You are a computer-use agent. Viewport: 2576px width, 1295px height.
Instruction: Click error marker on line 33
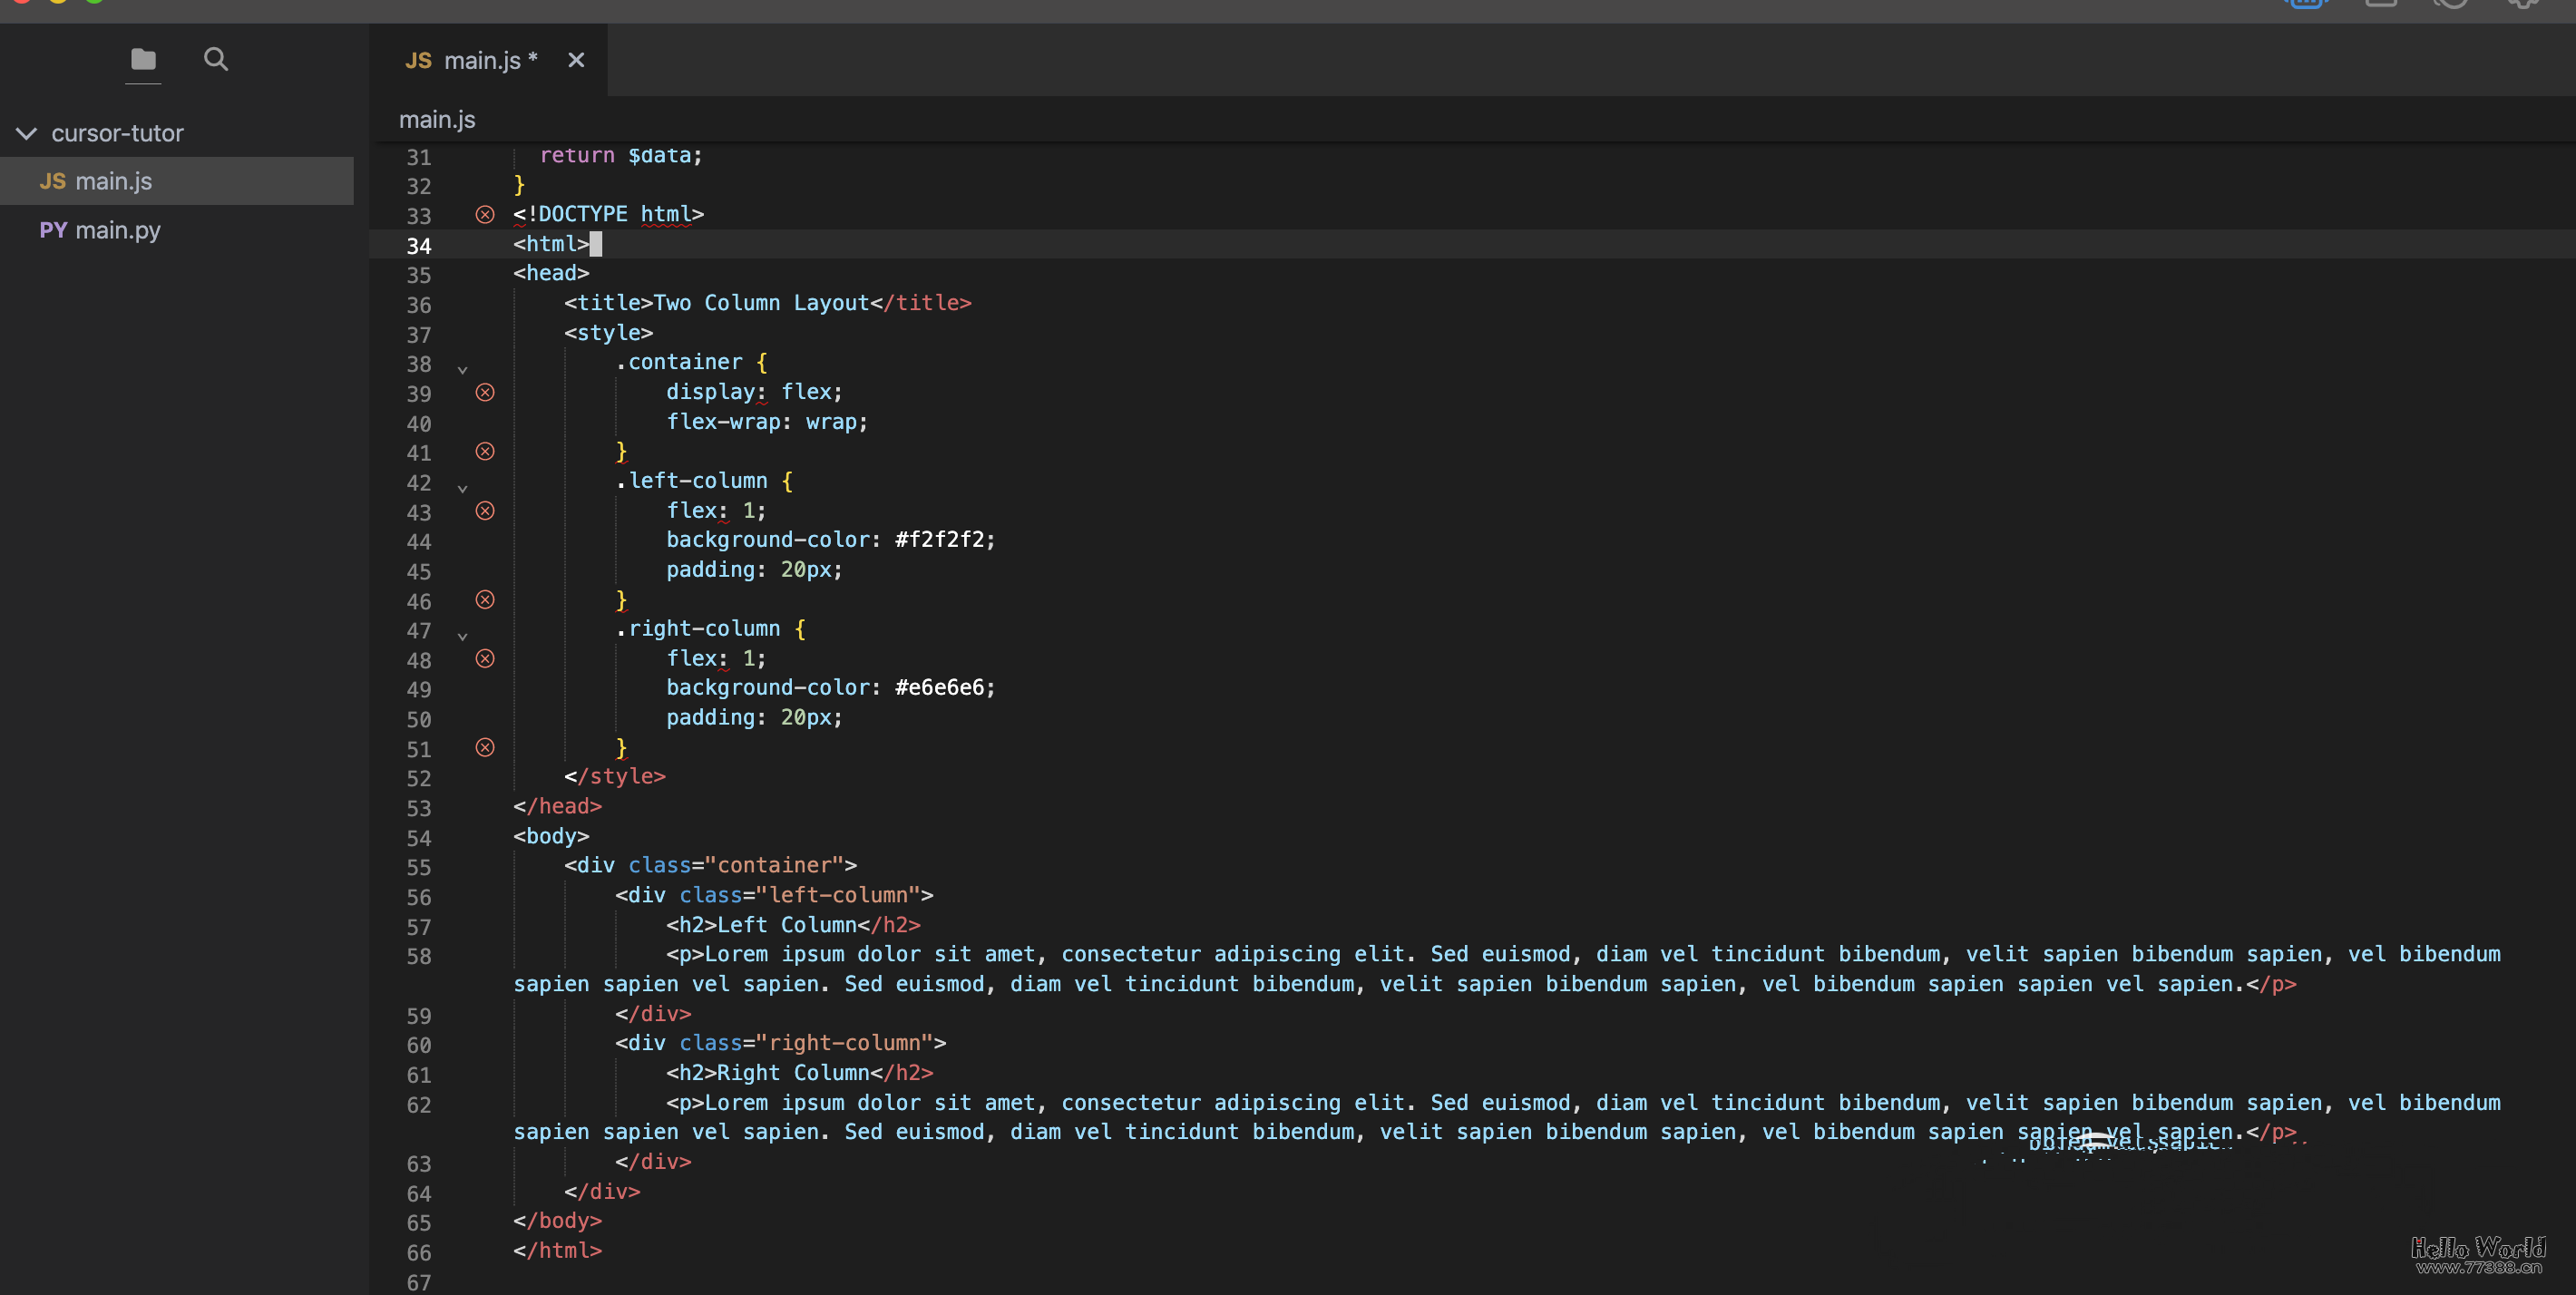coord(485,214)
